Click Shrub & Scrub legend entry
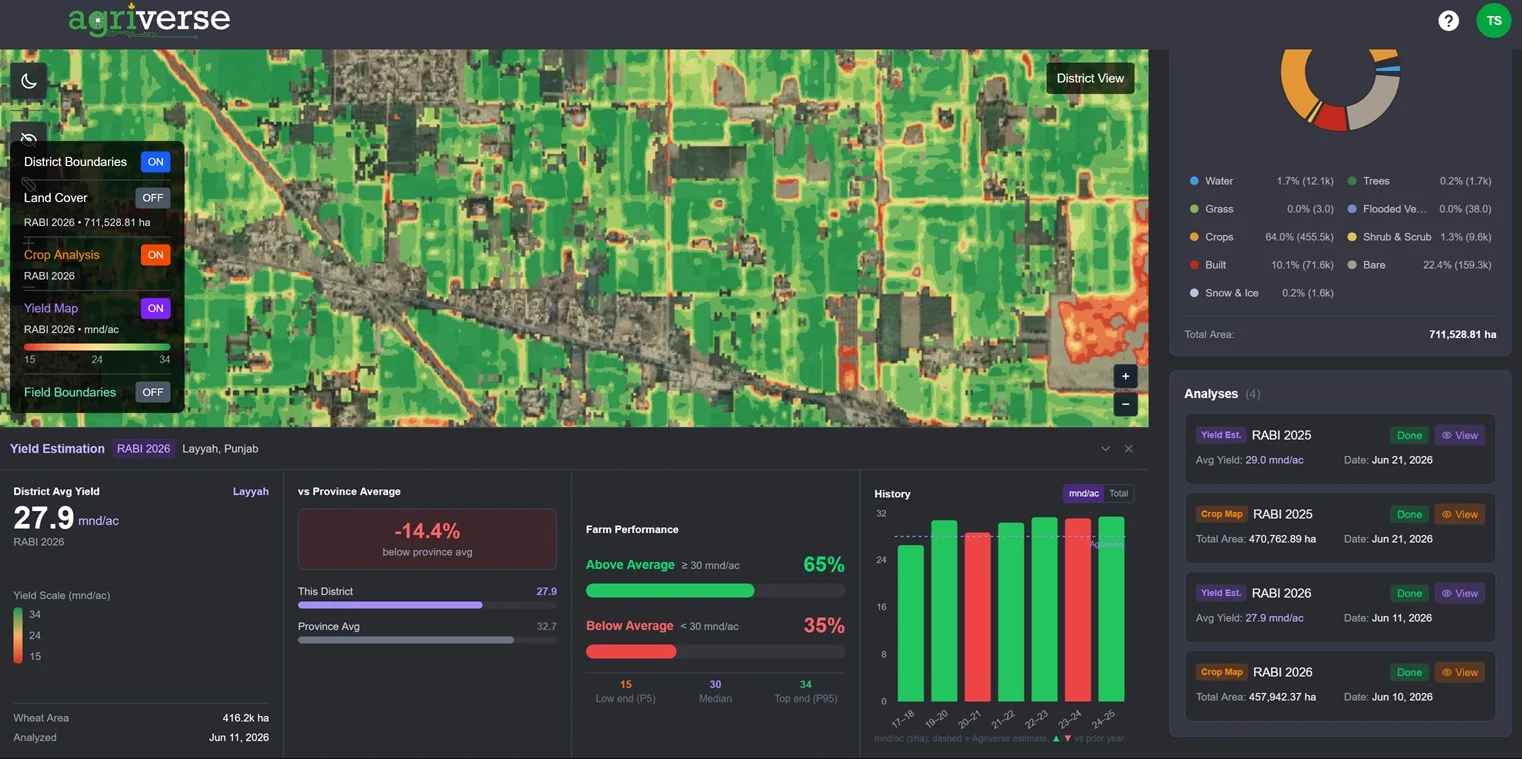The image size is (1522, 759). click(1419, 237)
